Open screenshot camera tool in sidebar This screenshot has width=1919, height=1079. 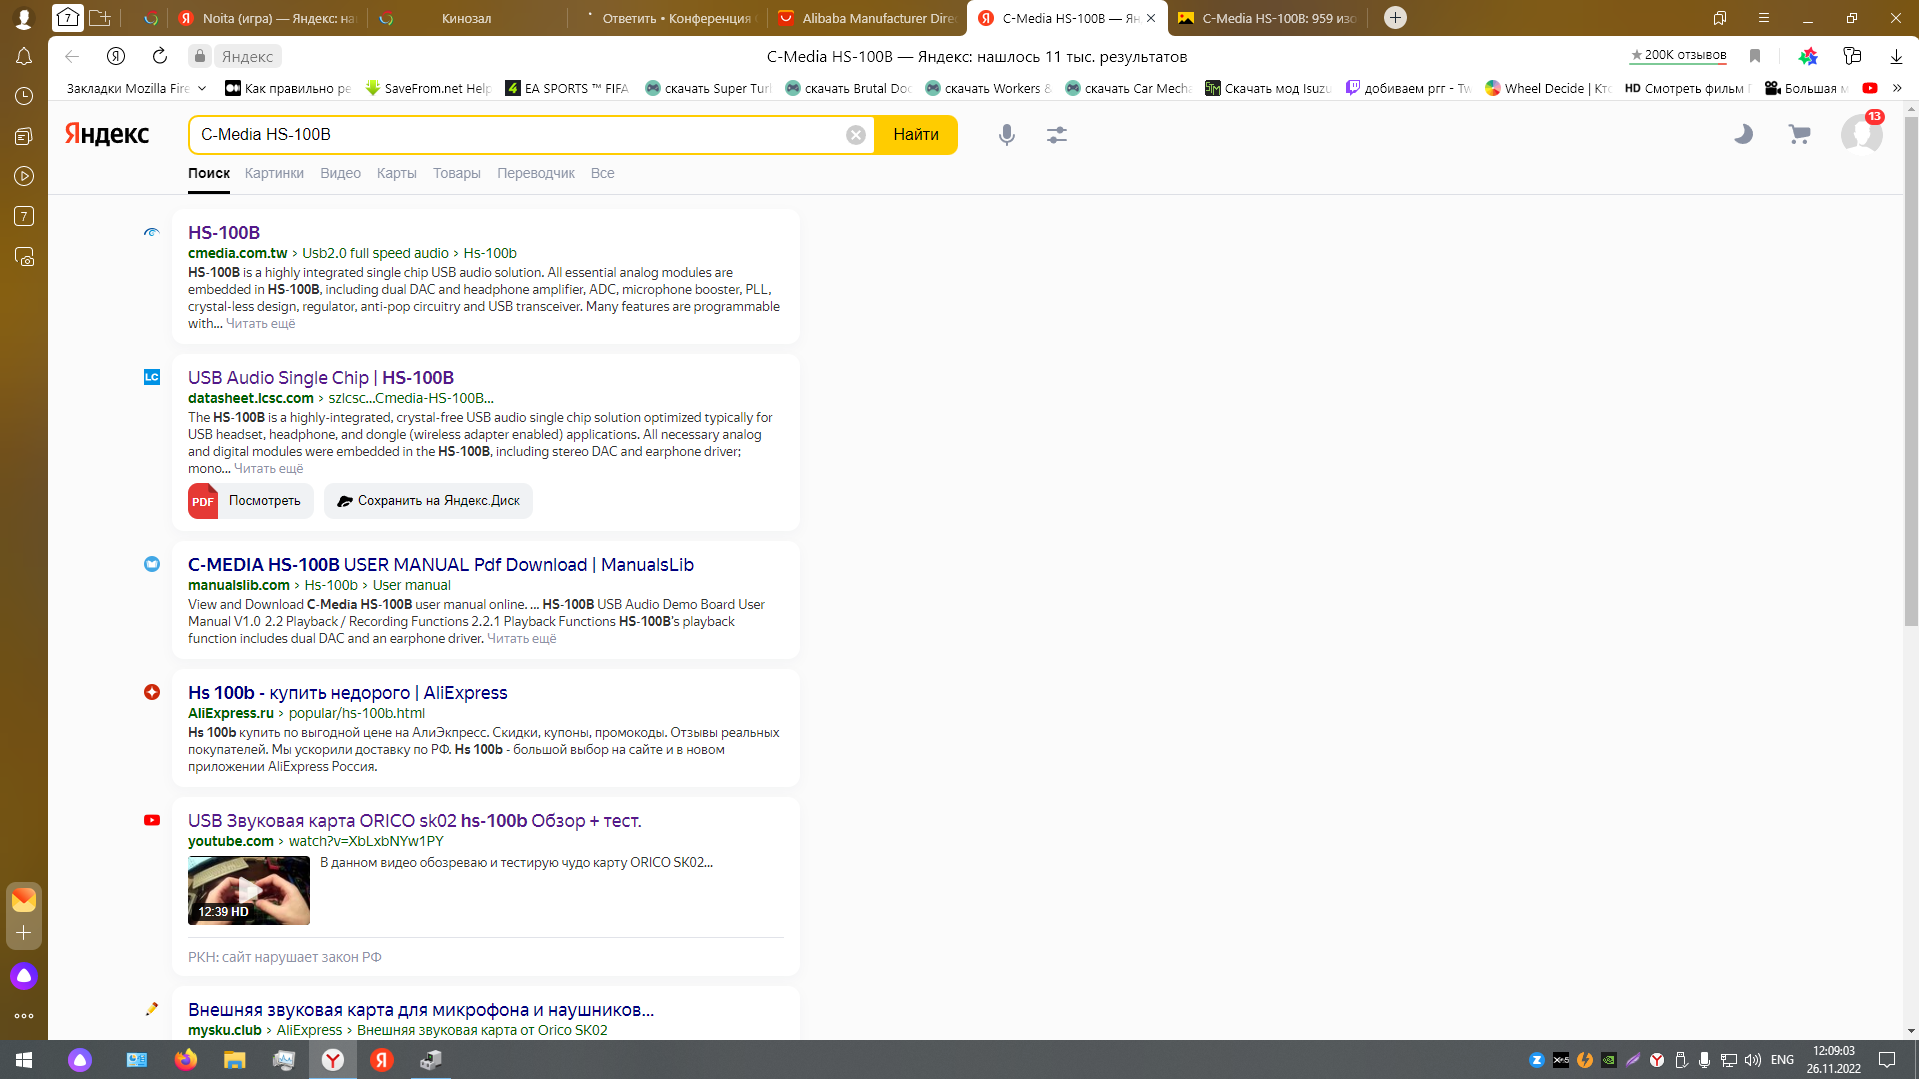coord(24,257)
